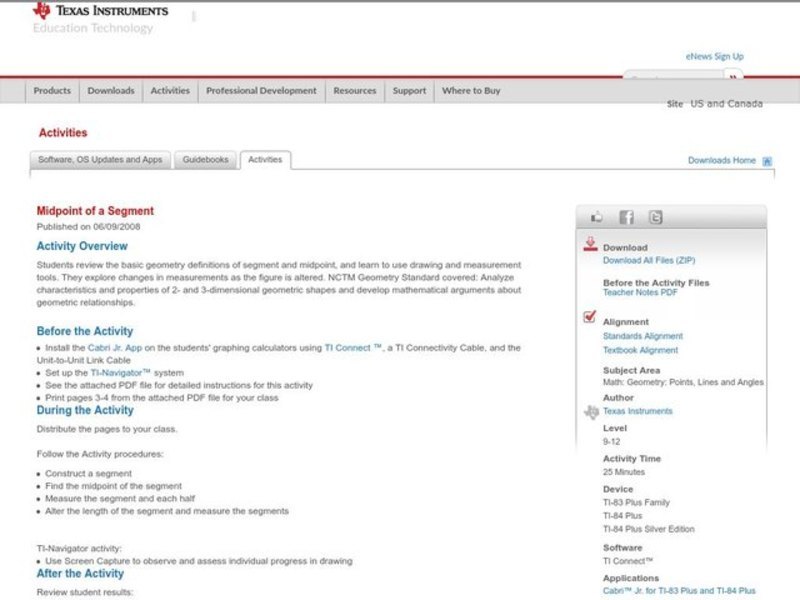Viewport: 800px width, 600px height.
Task: Open the Professional Development menu
Action: pyautogui.click(x=261, y=91)
